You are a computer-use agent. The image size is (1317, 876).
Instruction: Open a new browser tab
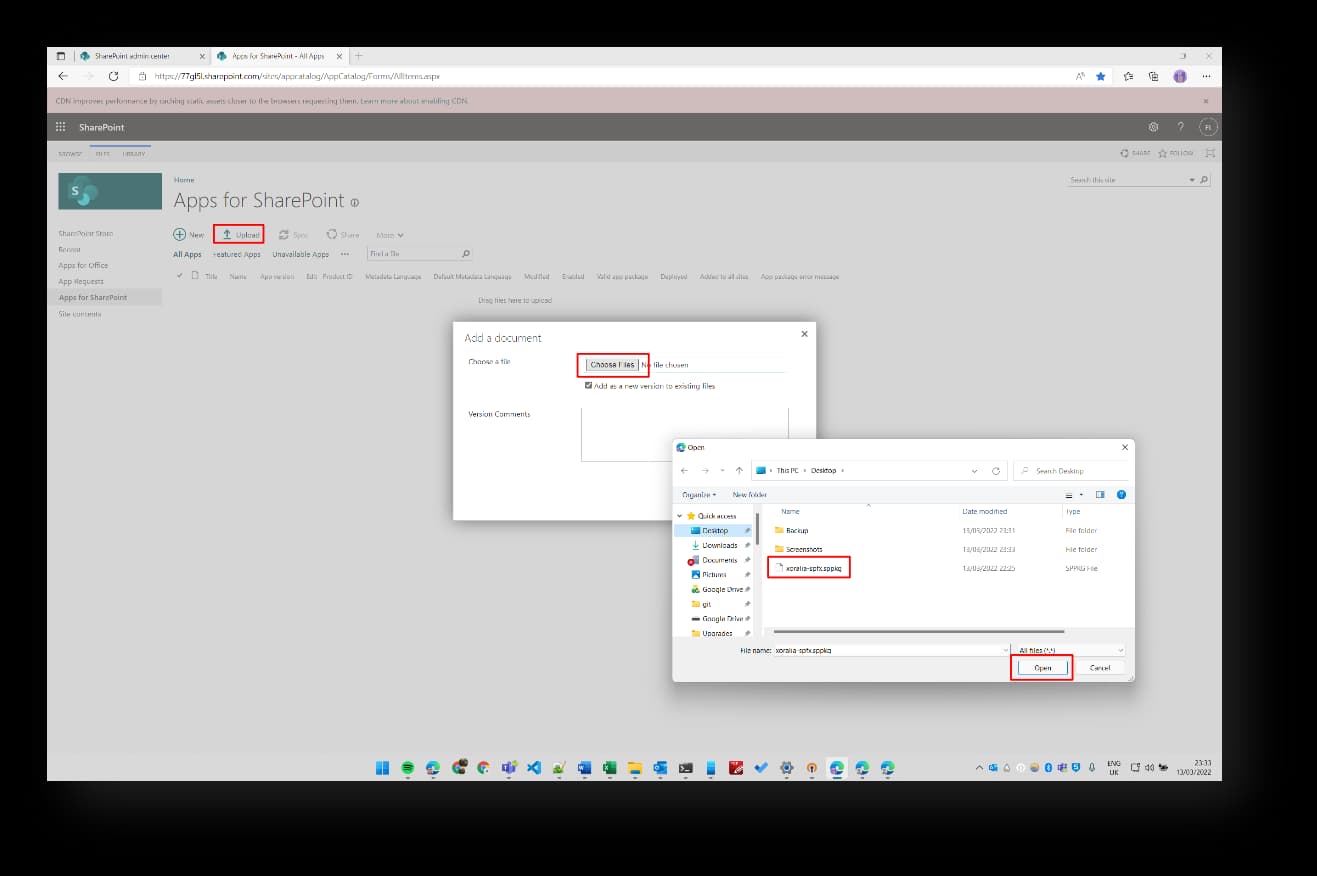pos(359,56)
